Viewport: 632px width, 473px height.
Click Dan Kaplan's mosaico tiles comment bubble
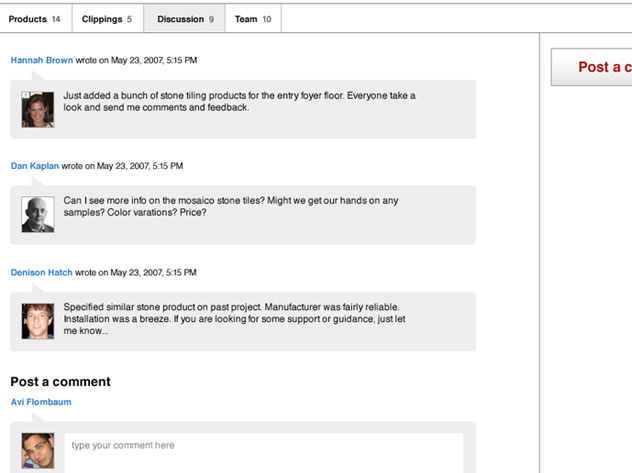[243, 215]
